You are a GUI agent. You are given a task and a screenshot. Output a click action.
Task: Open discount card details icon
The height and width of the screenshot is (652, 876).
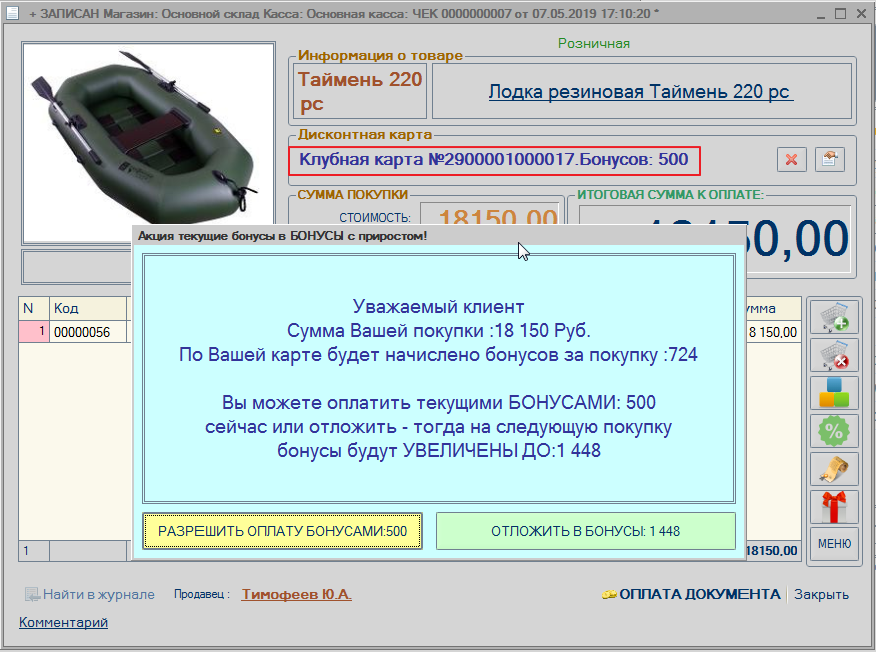(x=830, y=160)
